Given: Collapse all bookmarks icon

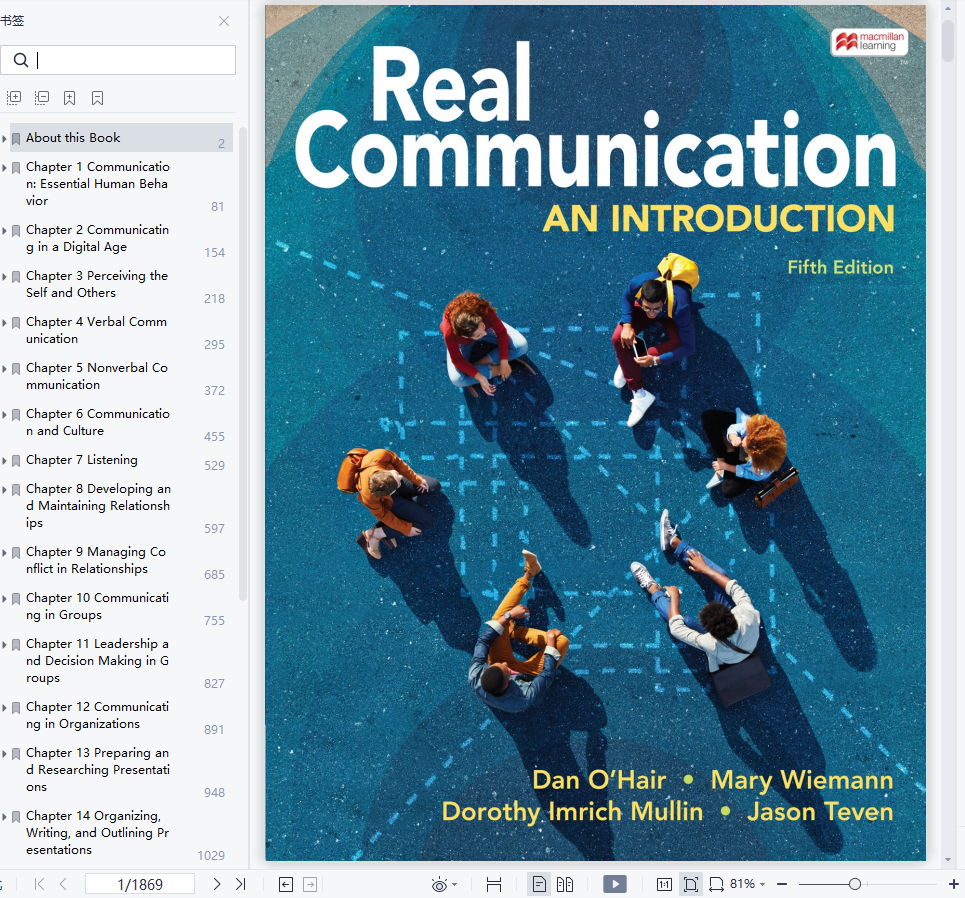Looking at the screenshot, I should click(x=42, y=97).
